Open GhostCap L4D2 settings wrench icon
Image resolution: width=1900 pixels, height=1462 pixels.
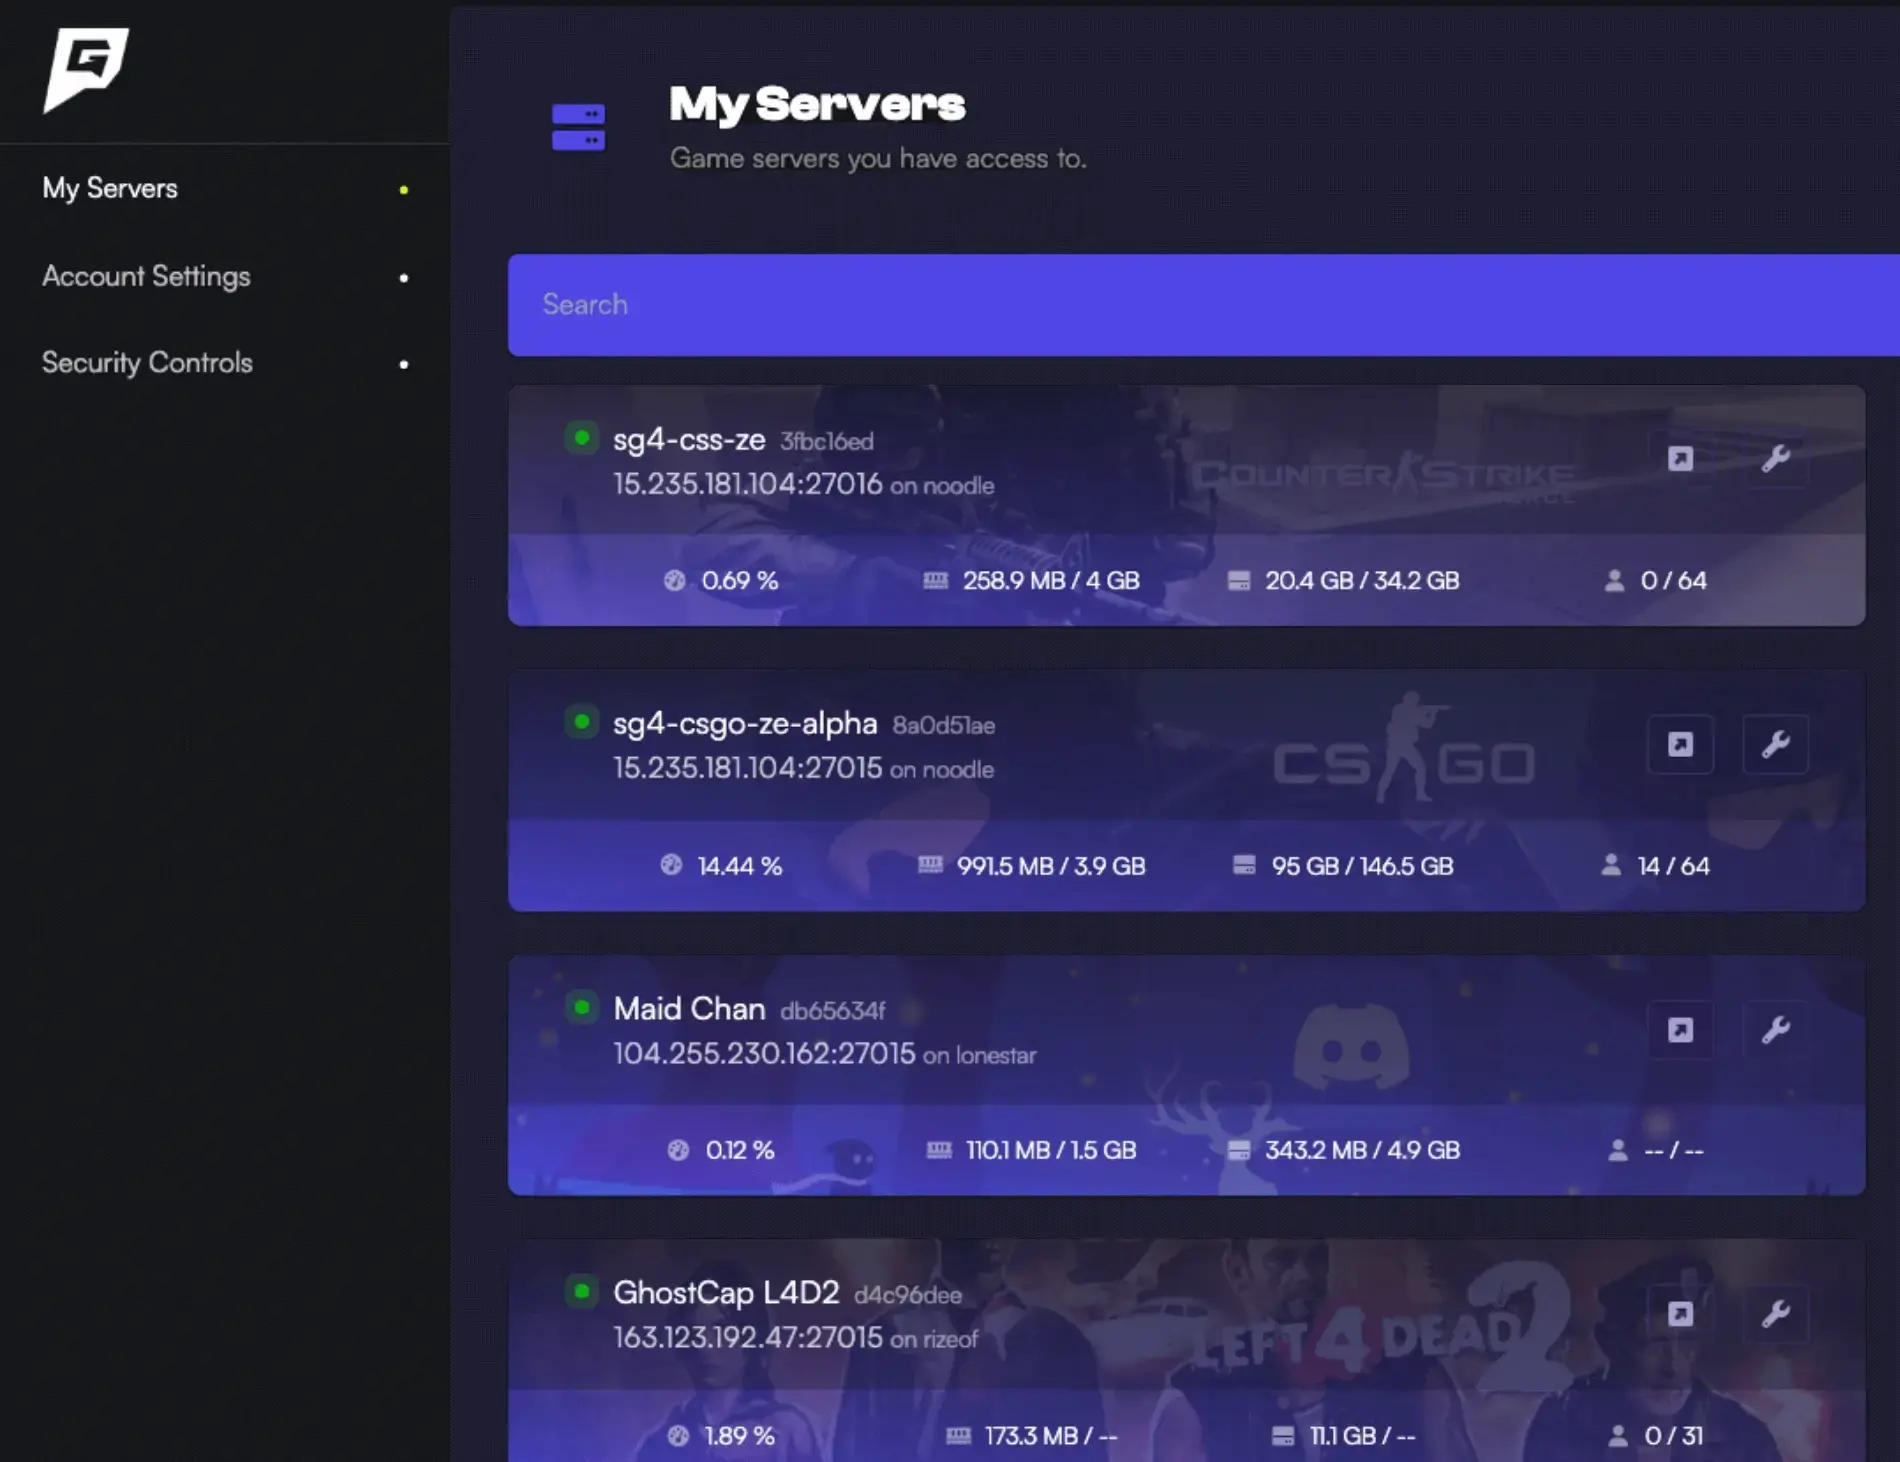pos(1775,1314)
